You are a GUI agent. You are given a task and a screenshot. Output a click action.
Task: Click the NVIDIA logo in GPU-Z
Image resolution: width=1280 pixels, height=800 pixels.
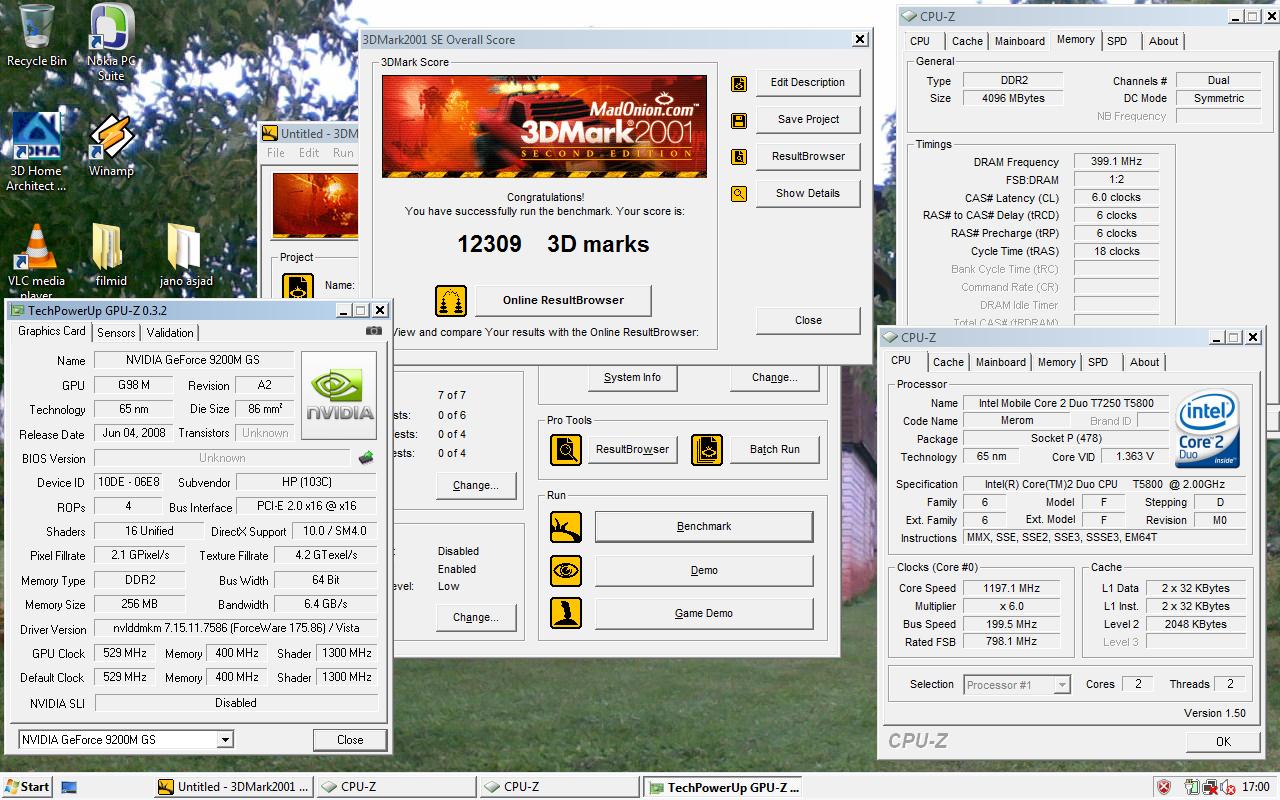pyautogui.click(x=339, y=396)
